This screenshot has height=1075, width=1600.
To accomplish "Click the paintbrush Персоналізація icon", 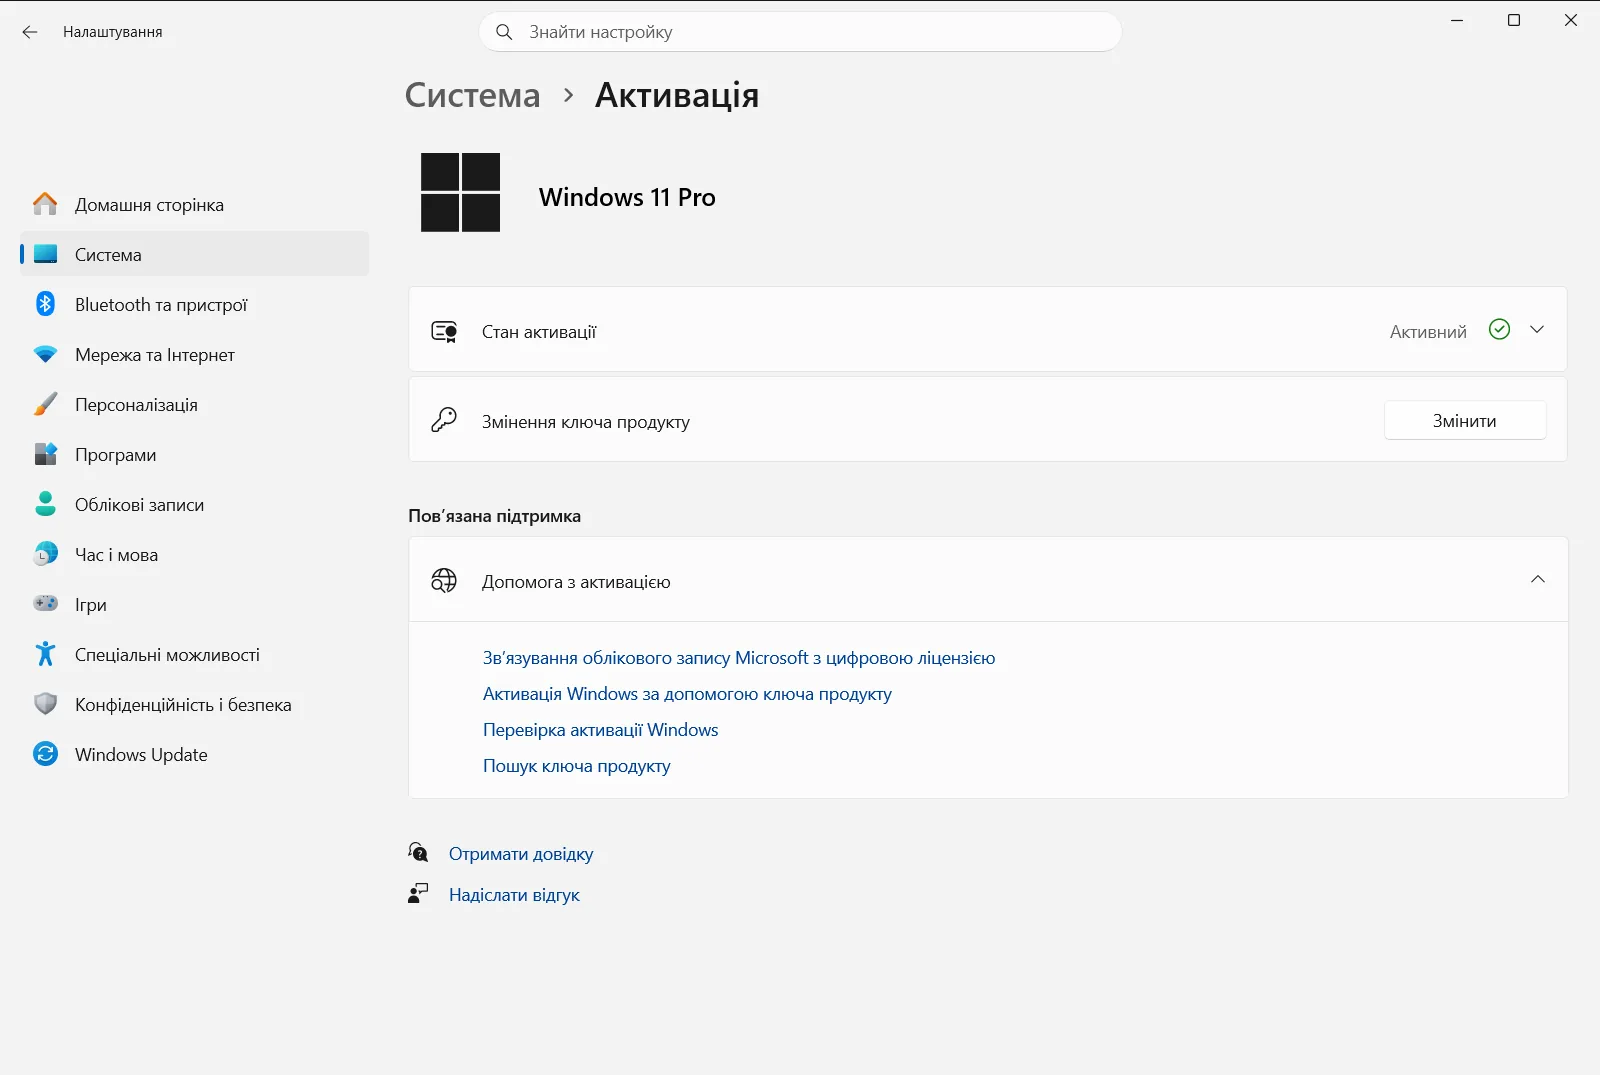I will tap(45, 404).
